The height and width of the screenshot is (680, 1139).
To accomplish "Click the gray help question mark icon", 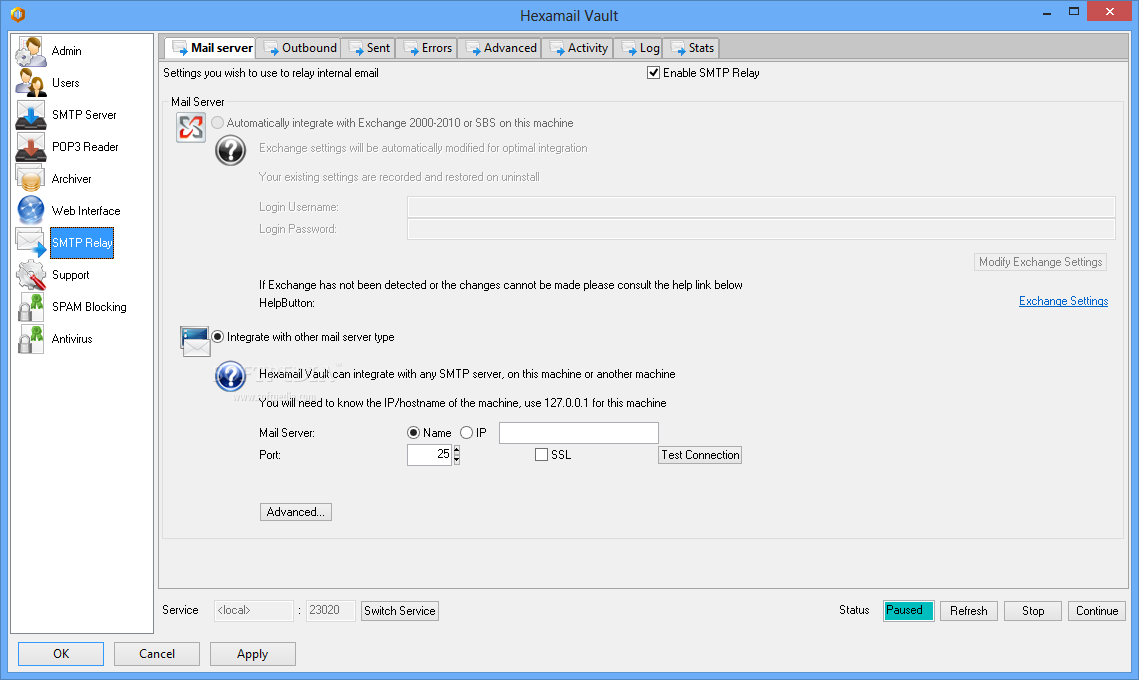I will pos(231,151).
